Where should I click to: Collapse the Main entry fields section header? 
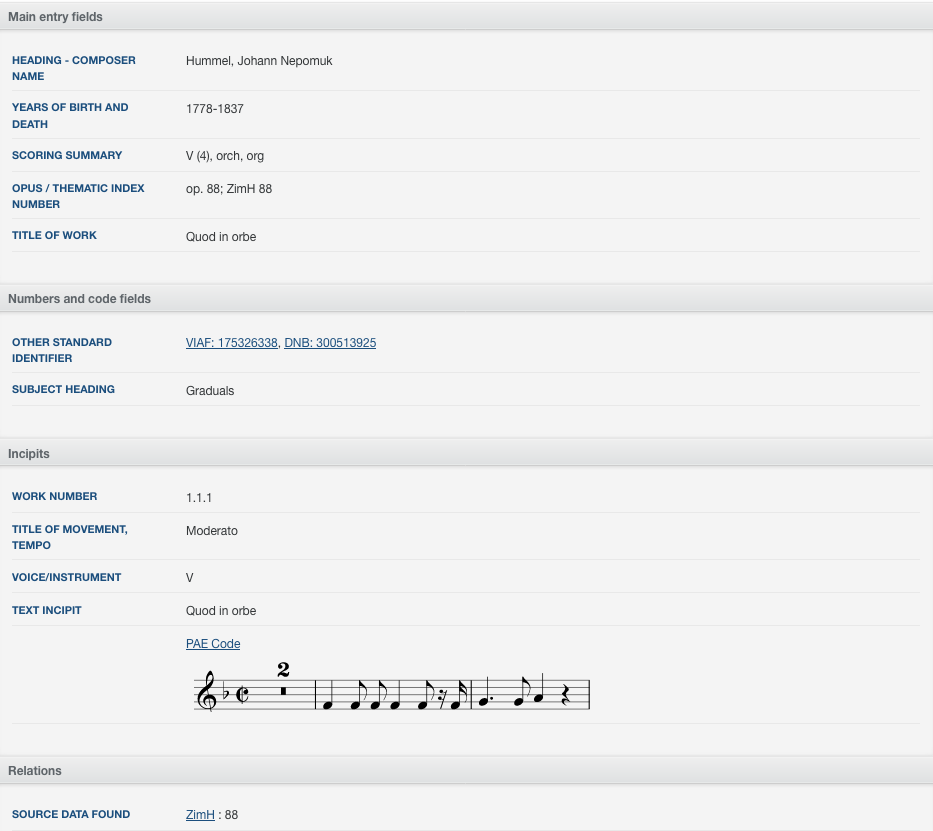click(466, 17)
